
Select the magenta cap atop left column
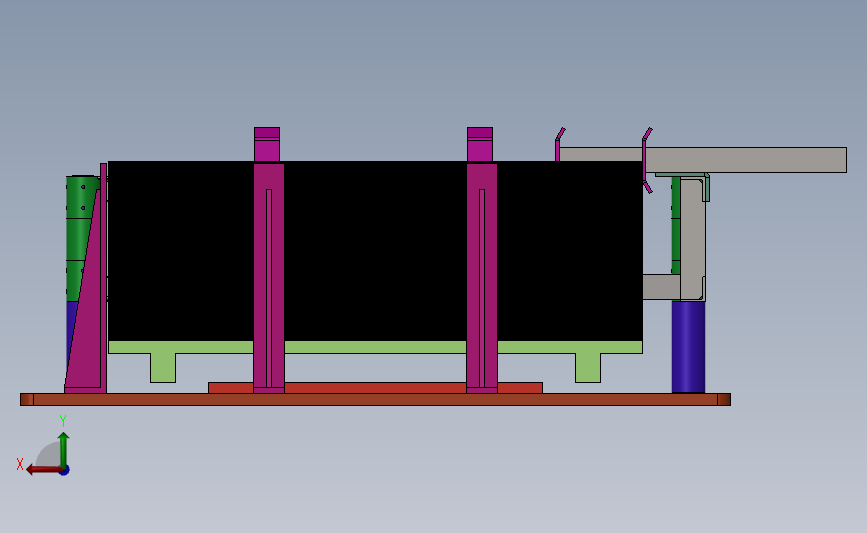point(267,144)
